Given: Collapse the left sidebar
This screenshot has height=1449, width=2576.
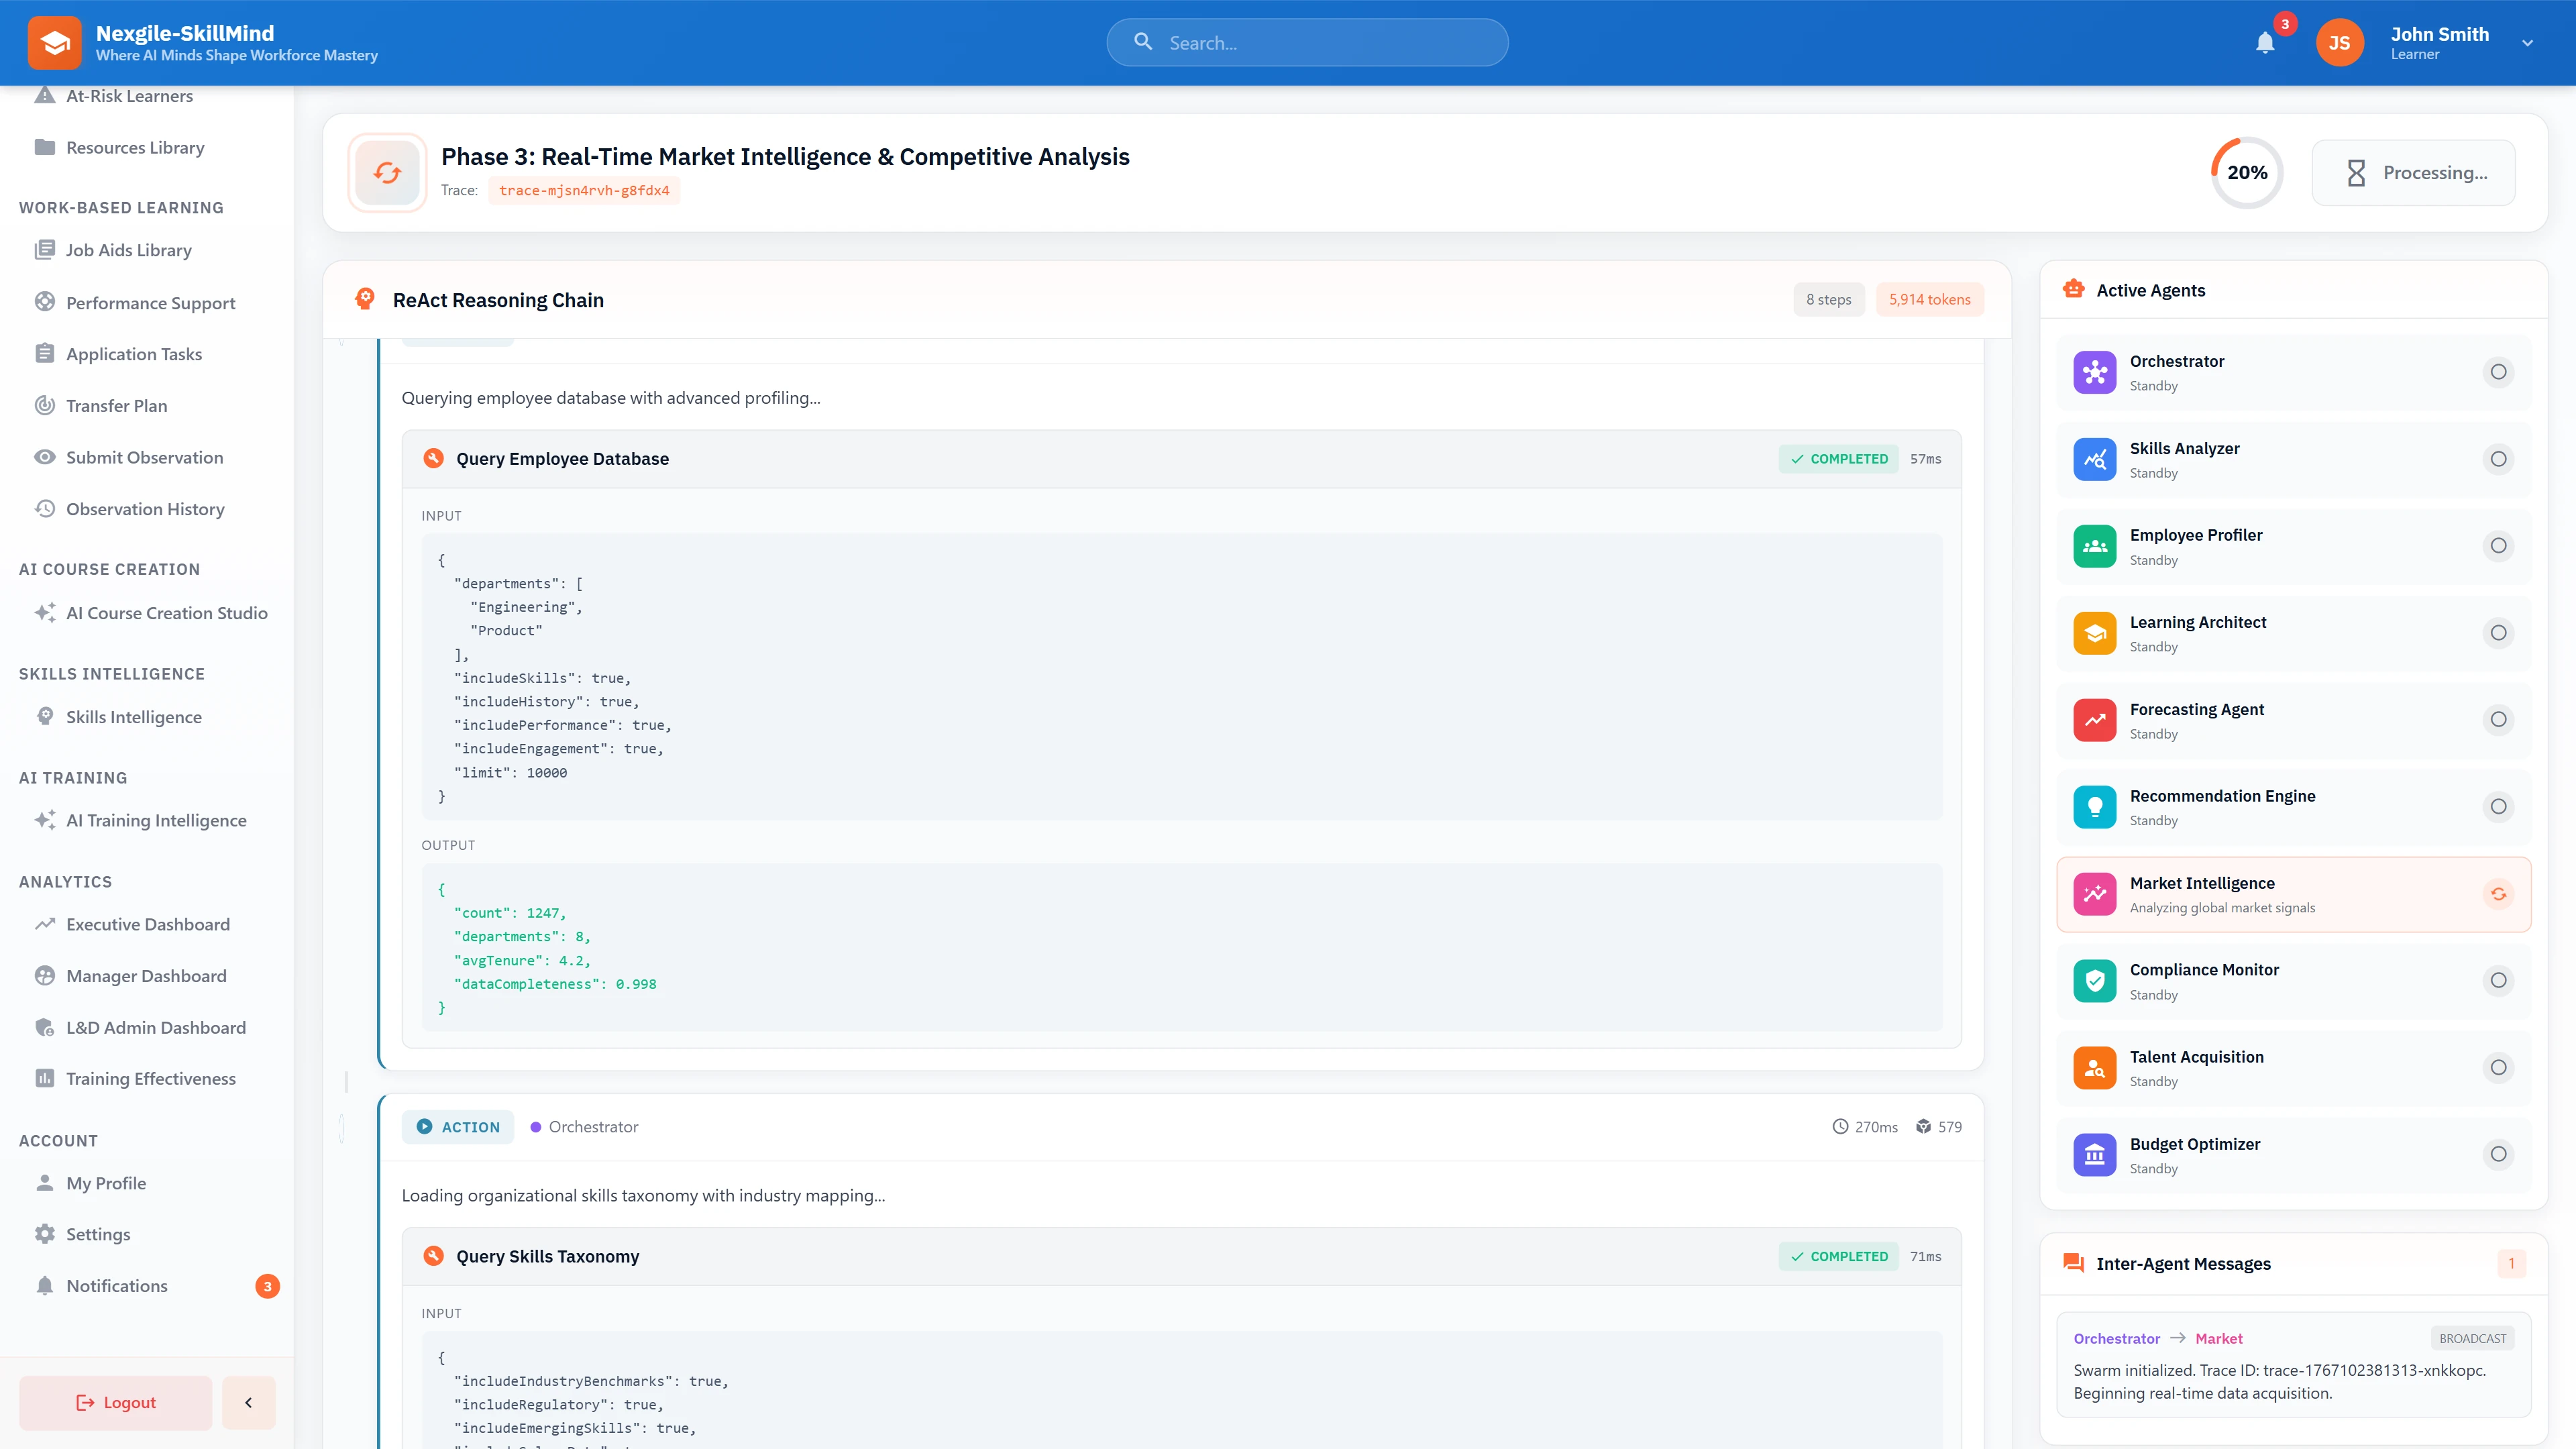Looking at the screenshot, I should tap(248, 1402).
